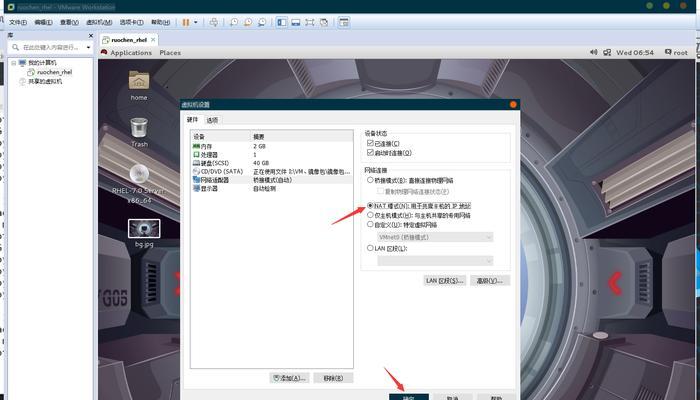
Task: Click the 高级(V)... advanced button
Action: click(x=490, y=280)
